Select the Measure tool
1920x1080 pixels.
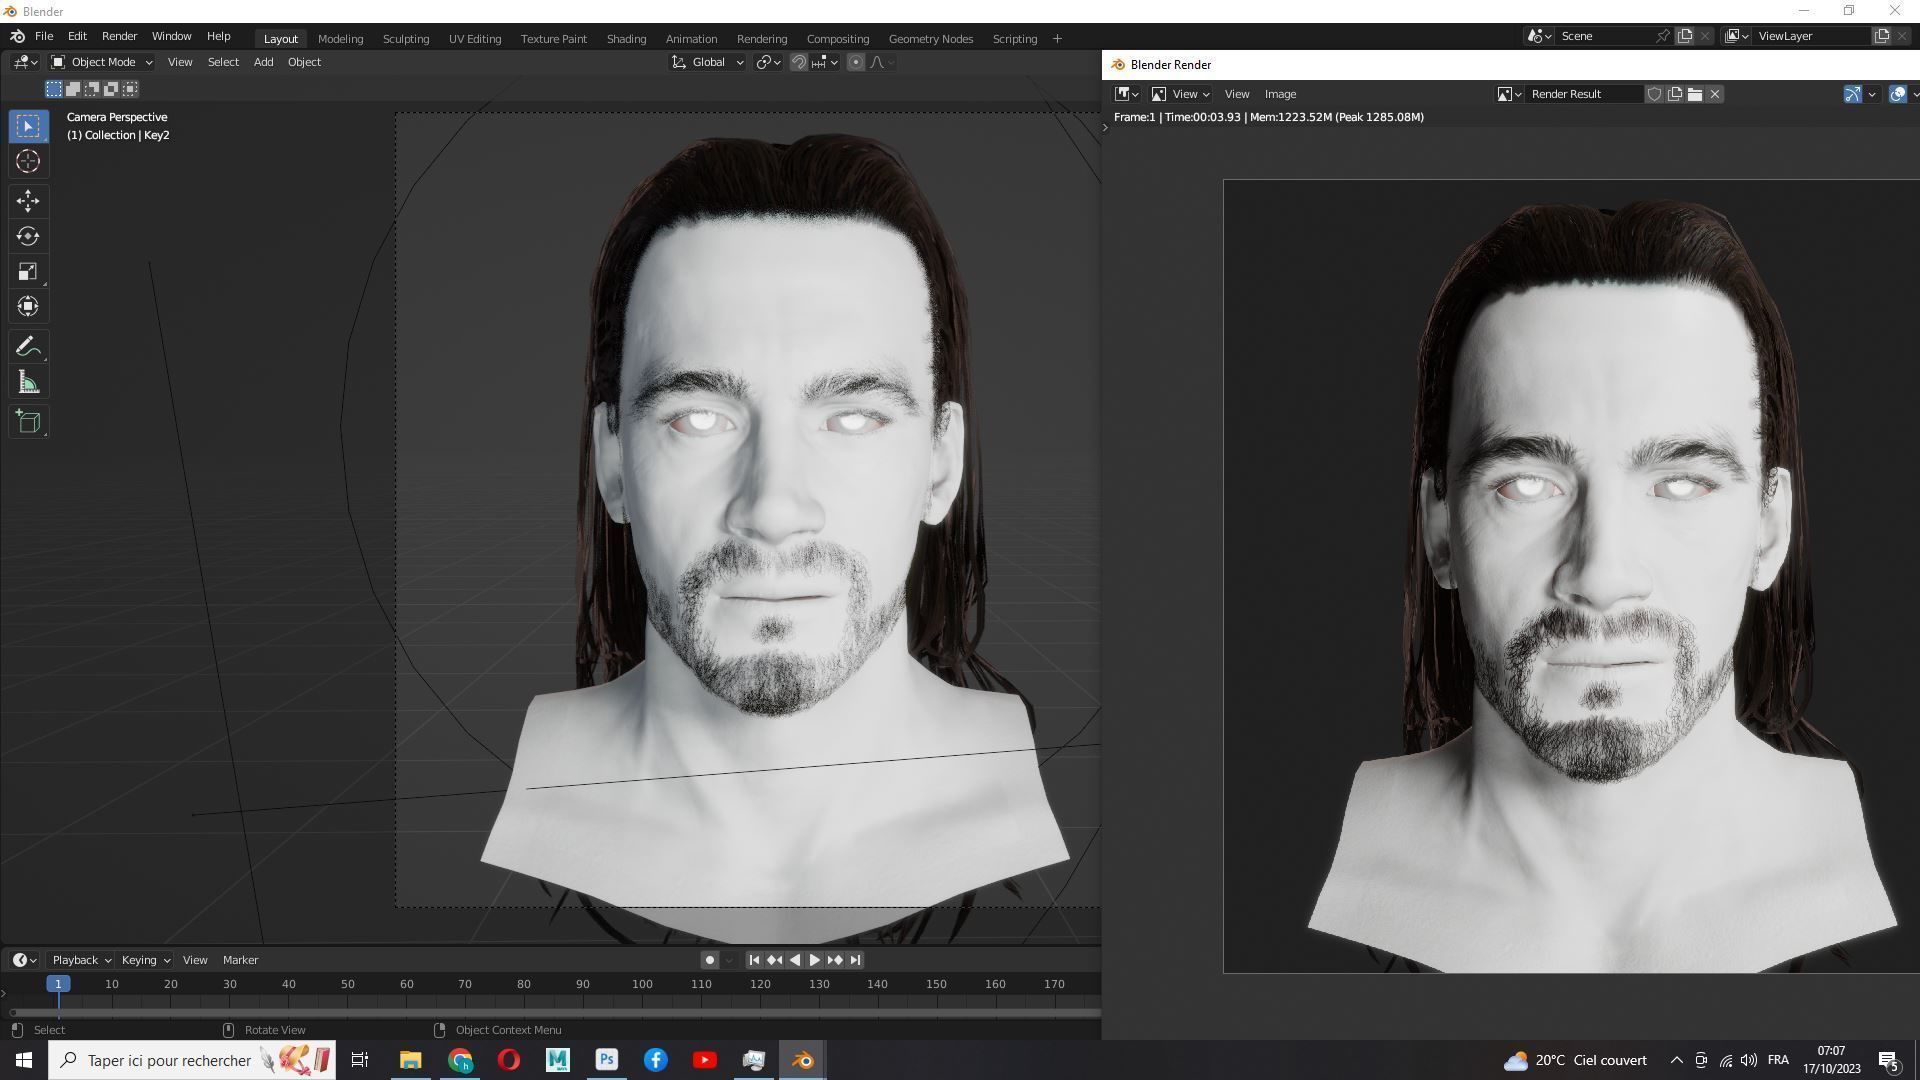pyautogui.click(x=28, y=383)
